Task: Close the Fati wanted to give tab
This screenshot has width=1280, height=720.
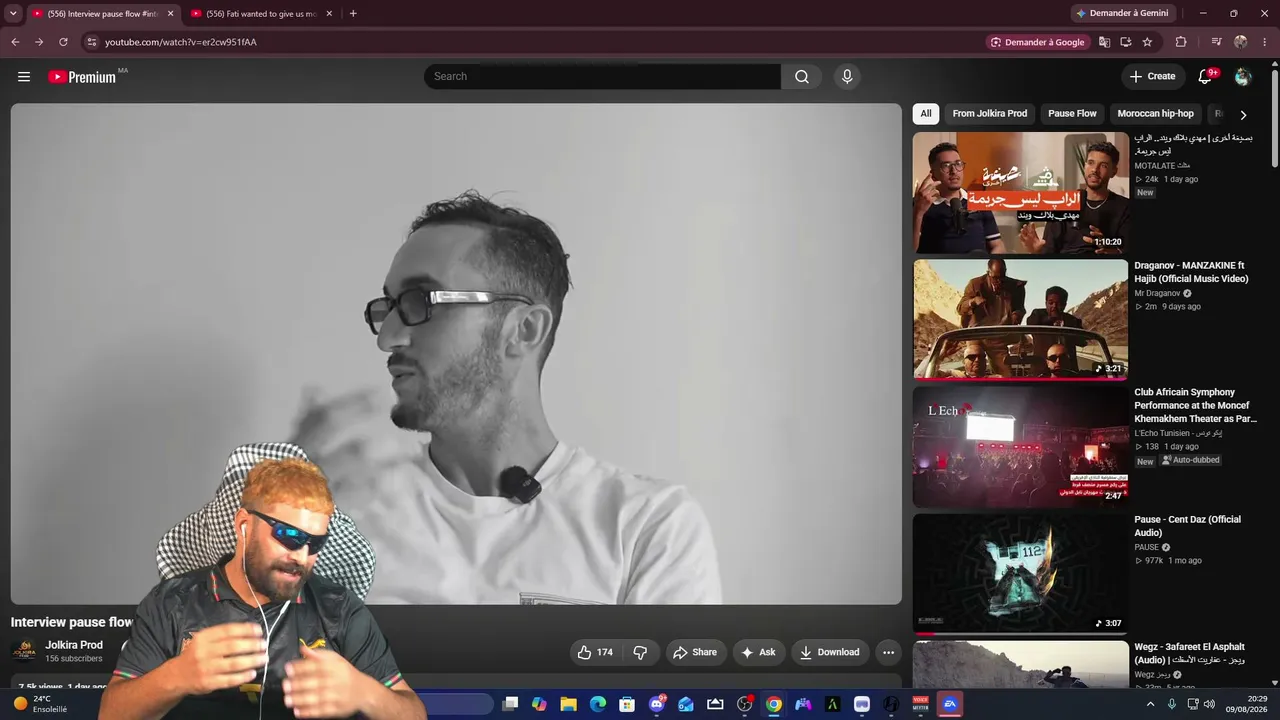Action: [x=329, y=13]
